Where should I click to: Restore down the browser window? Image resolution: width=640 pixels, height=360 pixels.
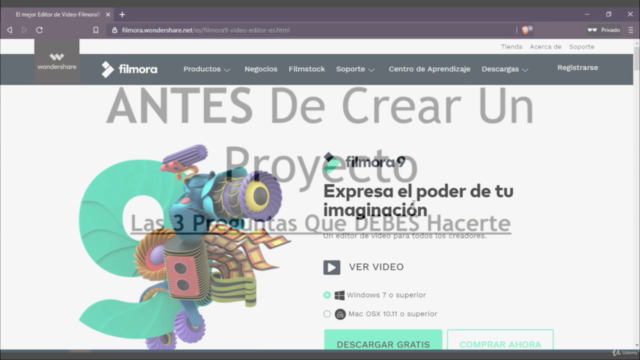[609, 14]
